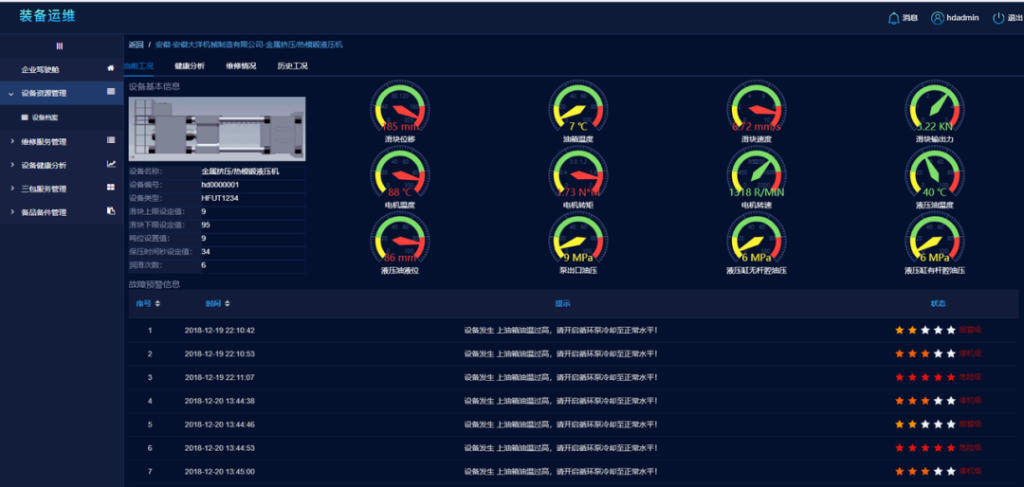The image size is (1024, 487).
Task: Click the grid icon beside 三包服务管理
Action: [111, 188]
